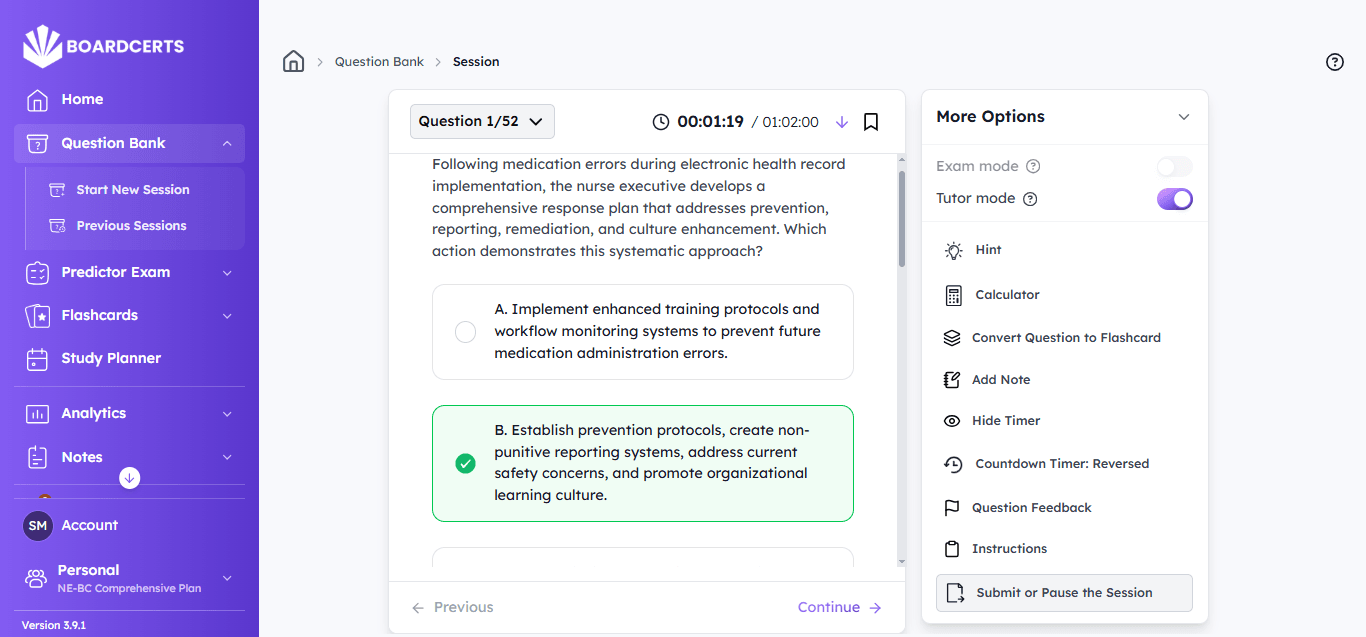Click the question panel vertical scrollbar
Image resolution: width=1366 pixels, height=637 pixels.
coord(901,220)
